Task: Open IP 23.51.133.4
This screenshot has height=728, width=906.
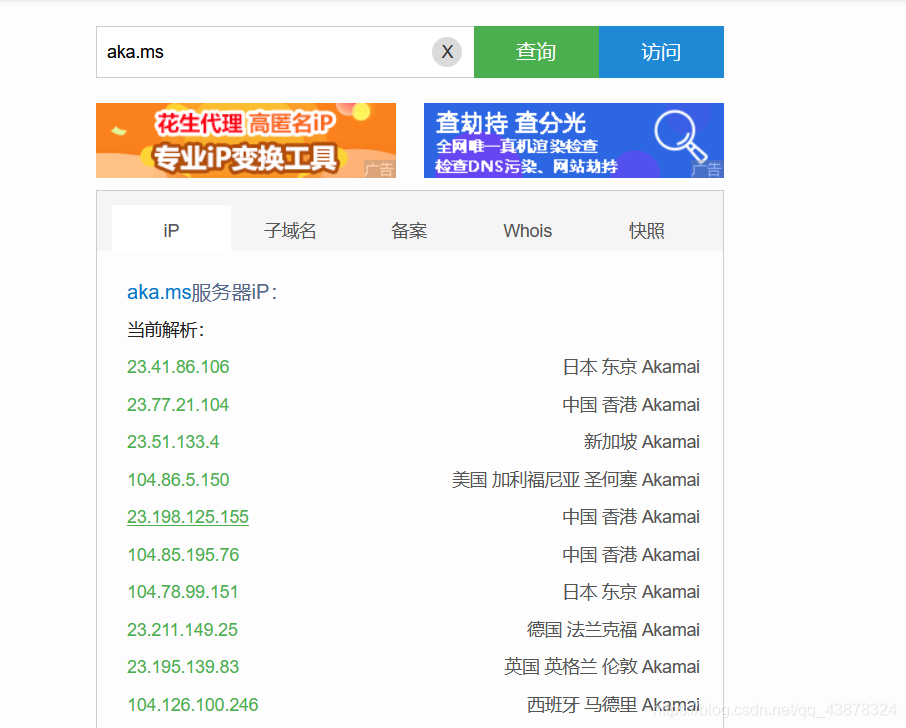Action: [x=173, y=442]
